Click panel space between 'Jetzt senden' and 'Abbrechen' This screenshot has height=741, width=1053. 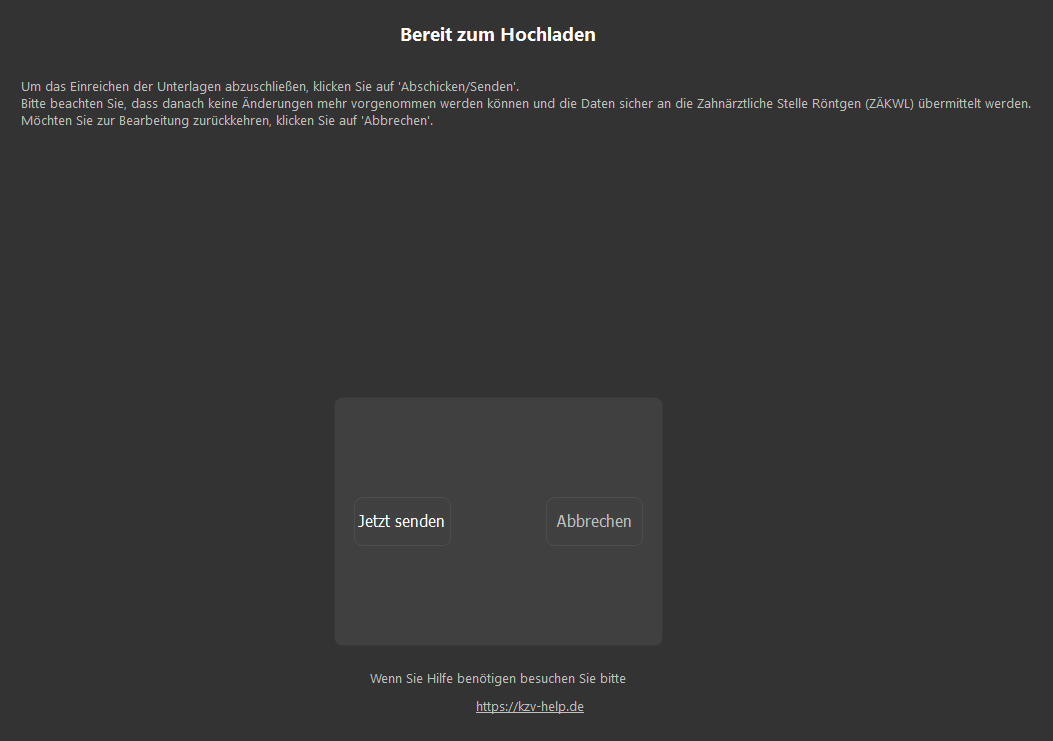(498, 521)
